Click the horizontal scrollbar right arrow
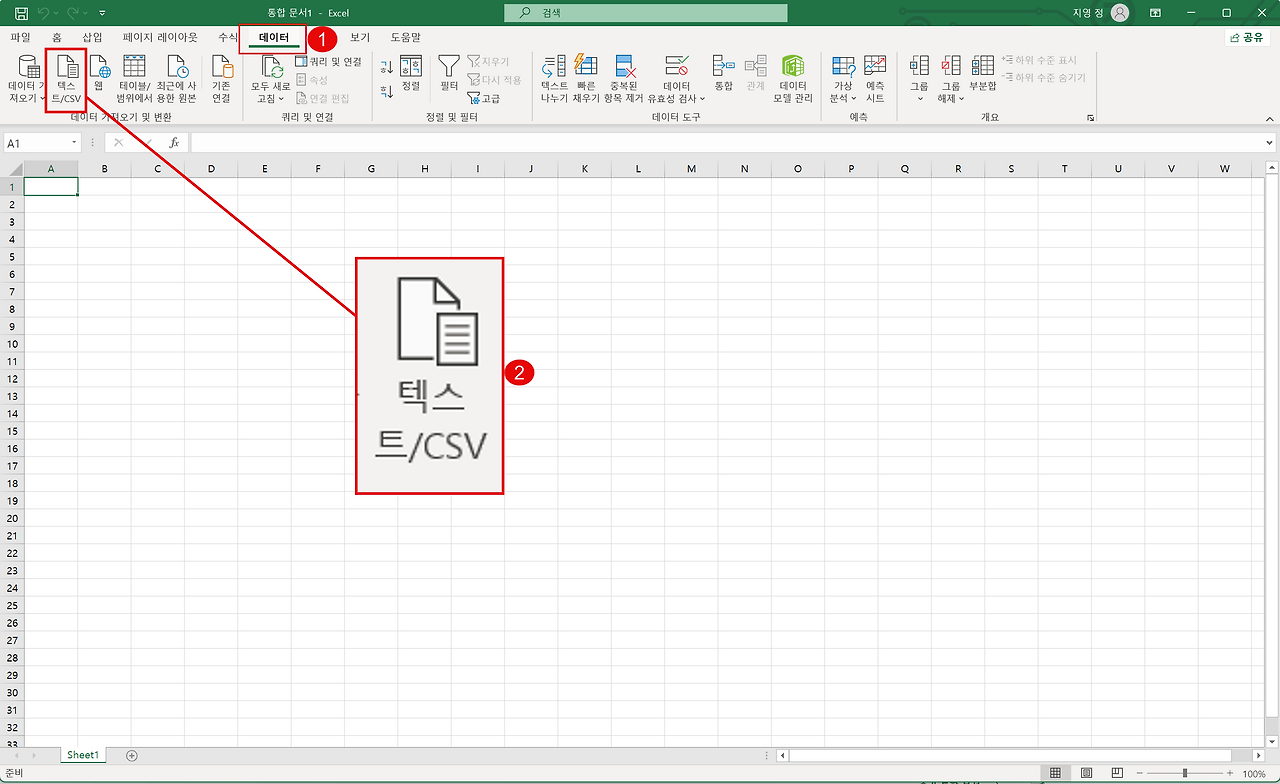This screenshot has height=784, width=1280. [1257, 755]
